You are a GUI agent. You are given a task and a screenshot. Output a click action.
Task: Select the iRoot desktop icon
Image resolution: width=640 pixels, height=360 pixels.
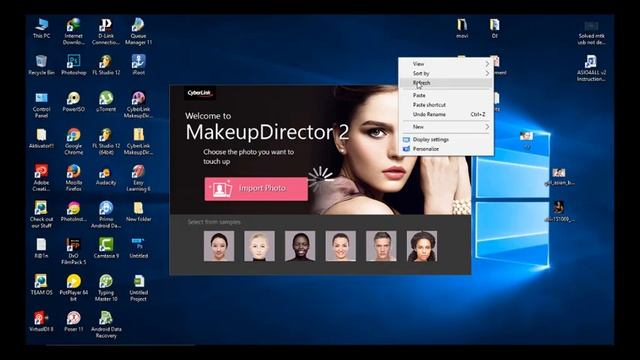pyautogui.click(x=138, y=65)
